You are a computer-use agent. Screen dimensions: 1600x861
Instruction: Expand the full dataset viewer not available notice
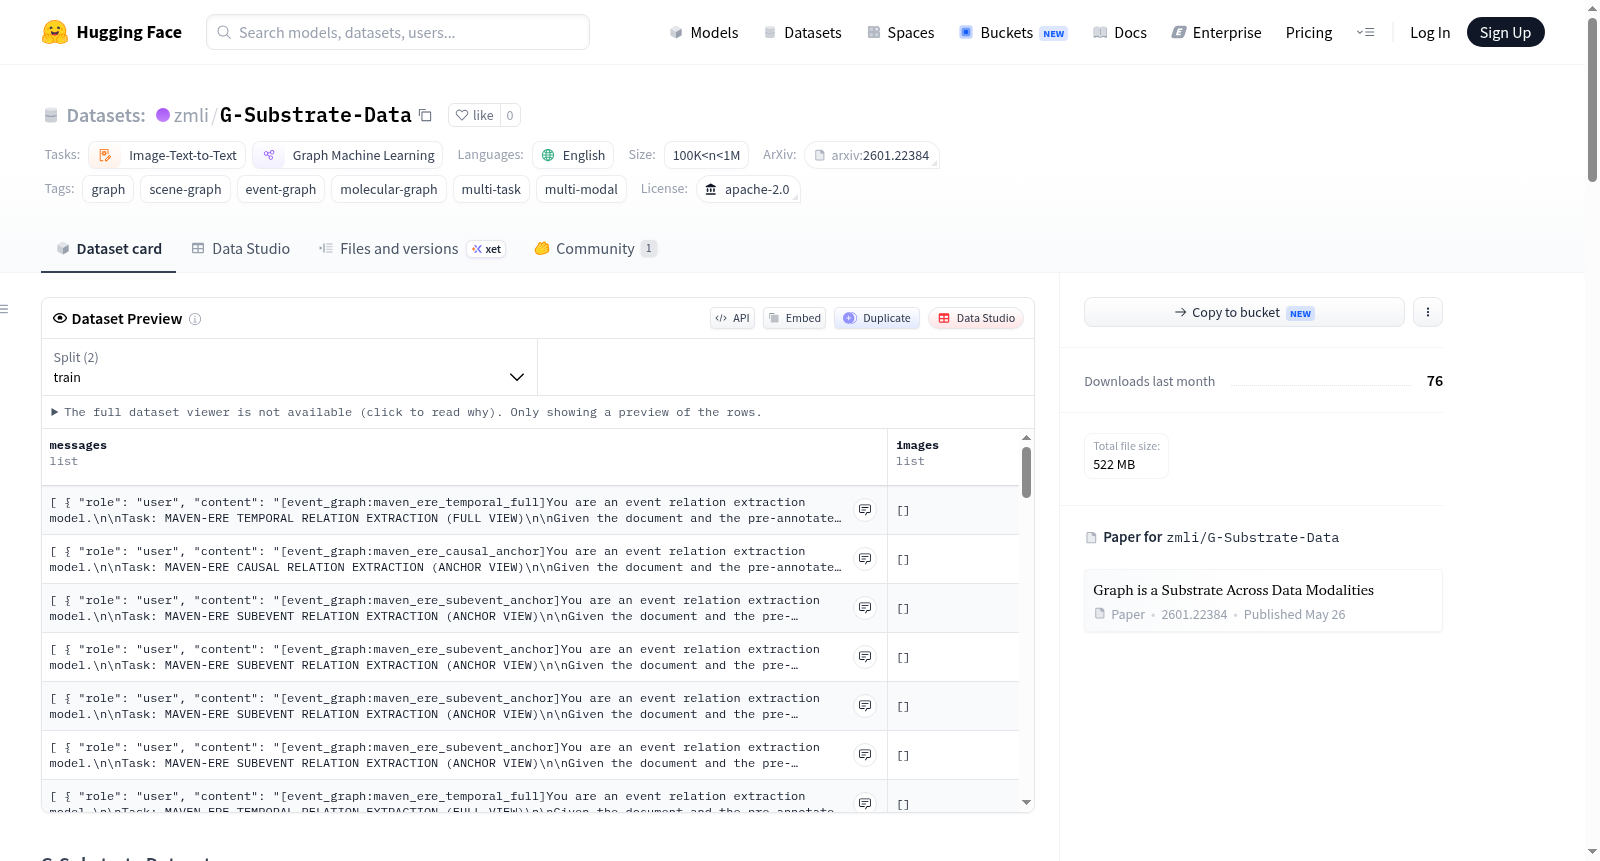point(406,412)
